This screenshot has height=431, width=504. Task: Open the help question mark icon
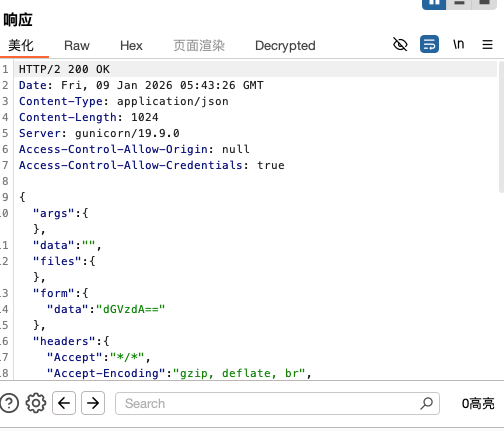(x=9, y=403)
